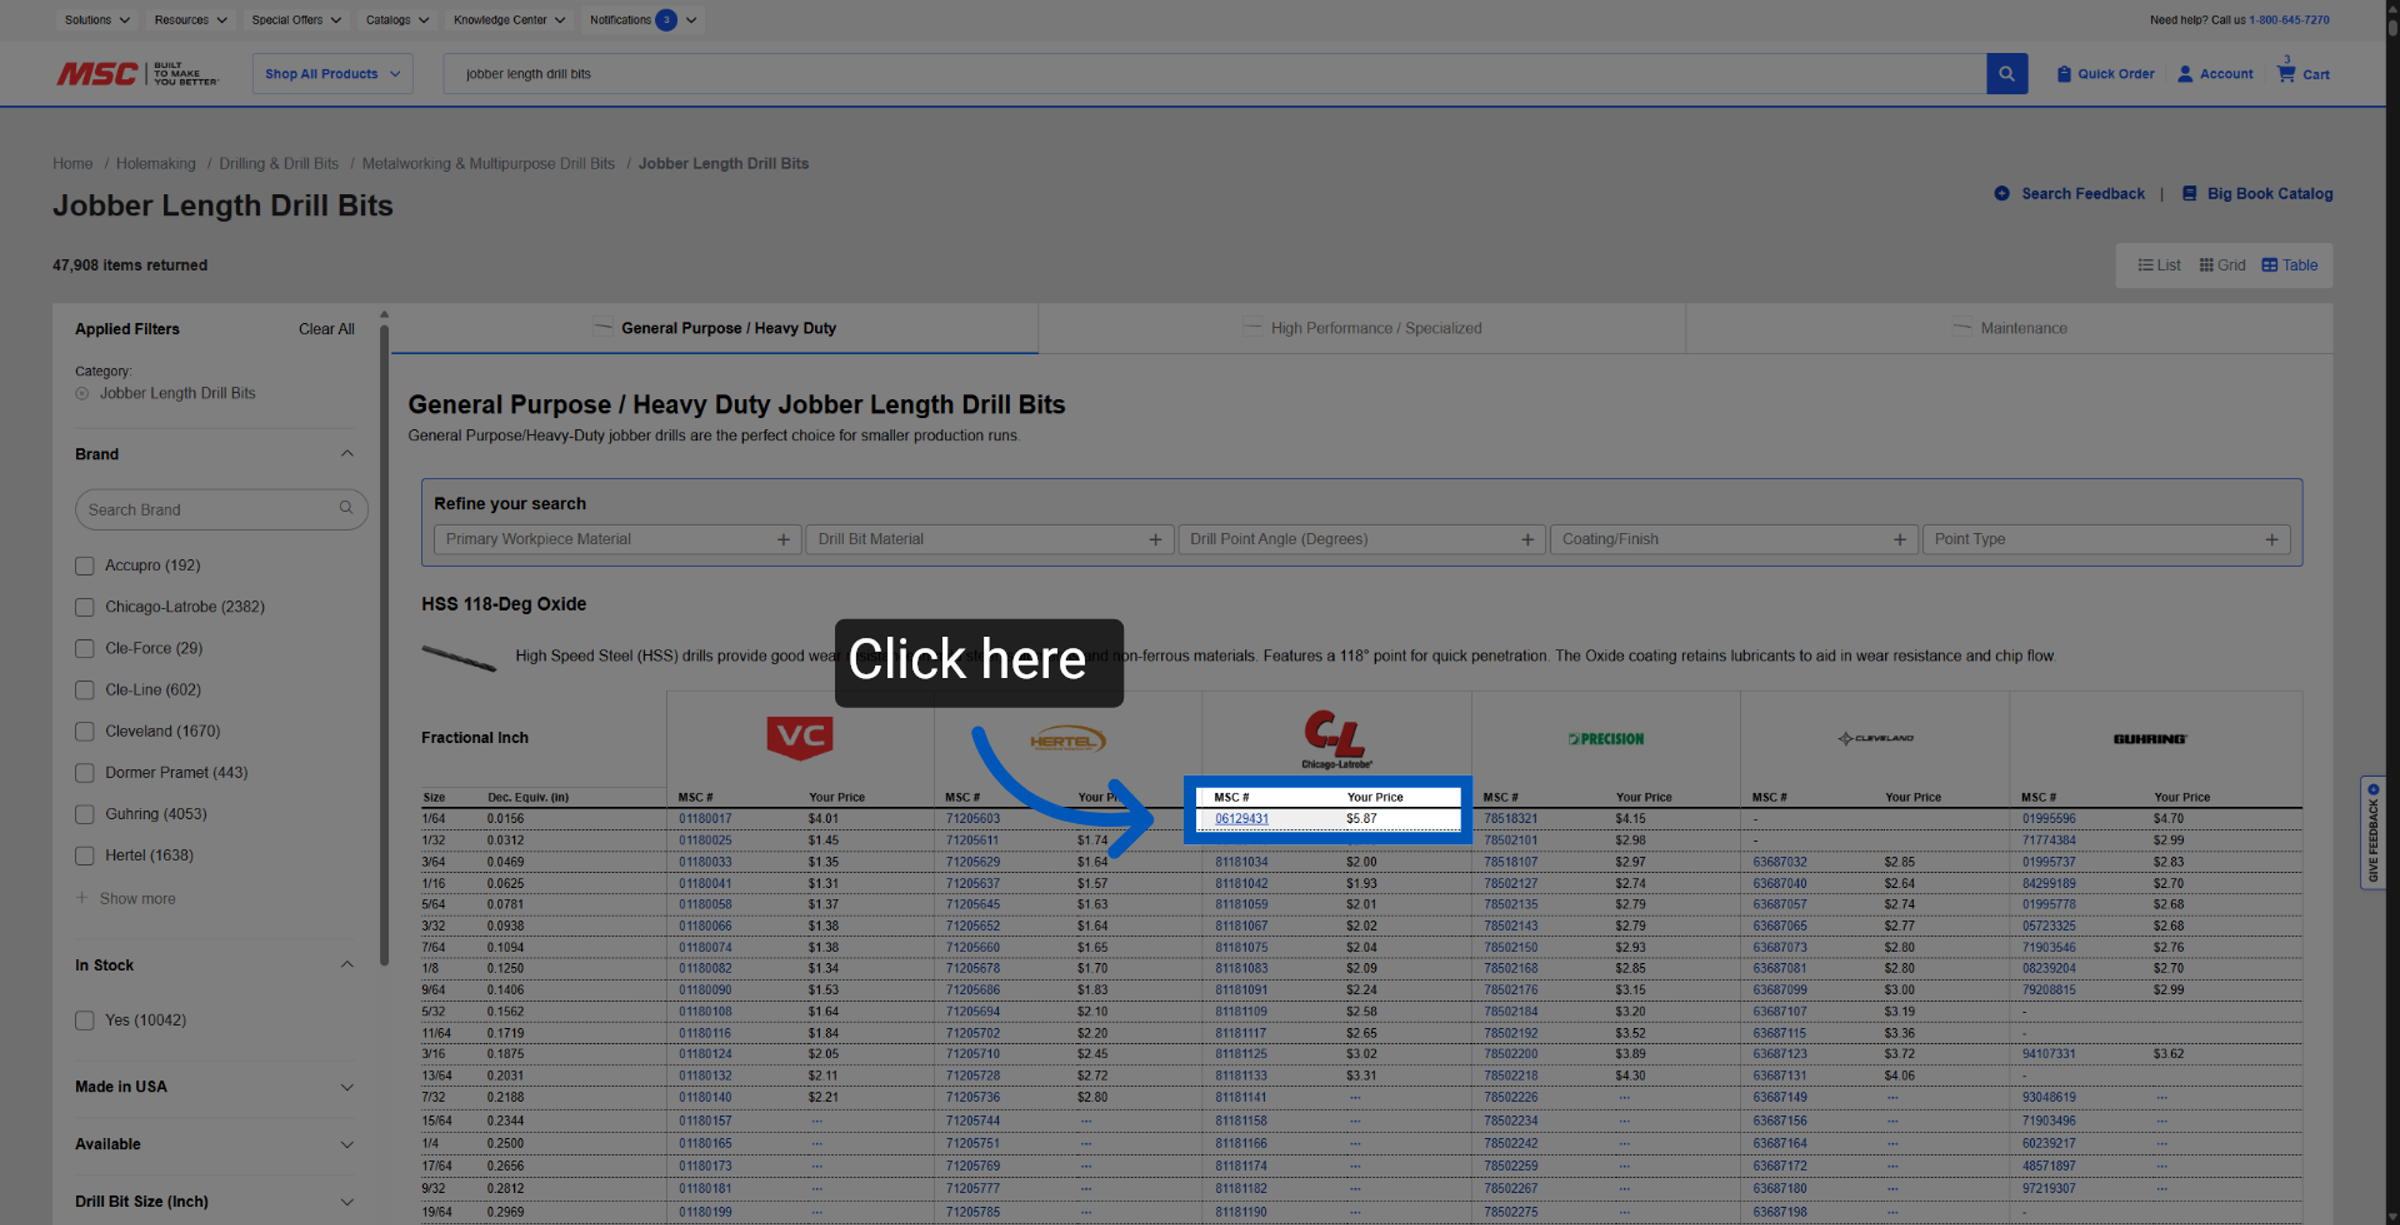Viewport: 2400px width, 1225px height.
Task: Open the Catalogs dropdown menu
Action: (397, 19)
